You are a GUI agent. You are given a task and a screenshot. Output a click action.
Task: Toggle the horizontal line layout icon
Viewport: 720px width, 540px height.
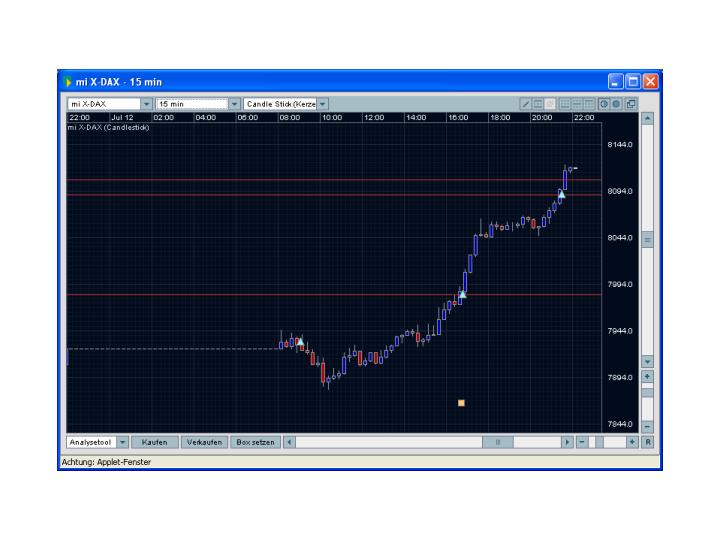coord(578,104)
